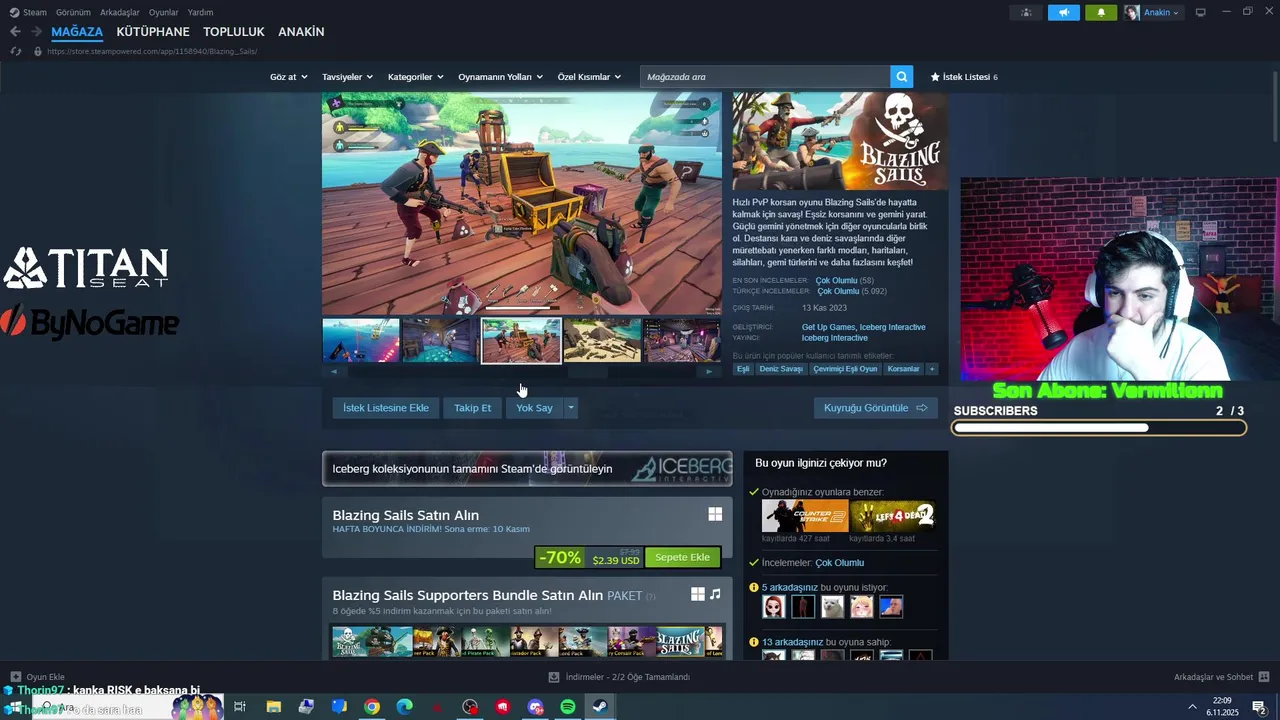Open File Explorer from the taskbar
The image size is (1280, 720).
273,707
